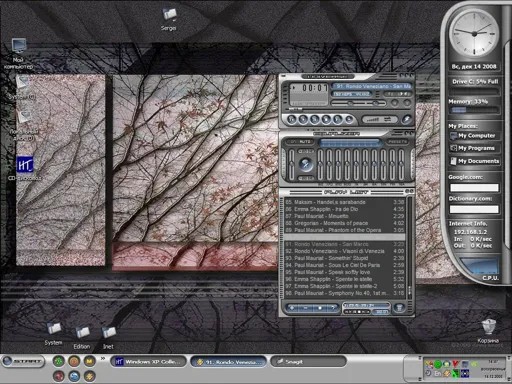Select playlist track 87 Paul Mauriat Minuetto
Viewport: 512px width, 384px height.
click(x=344, y=216)
